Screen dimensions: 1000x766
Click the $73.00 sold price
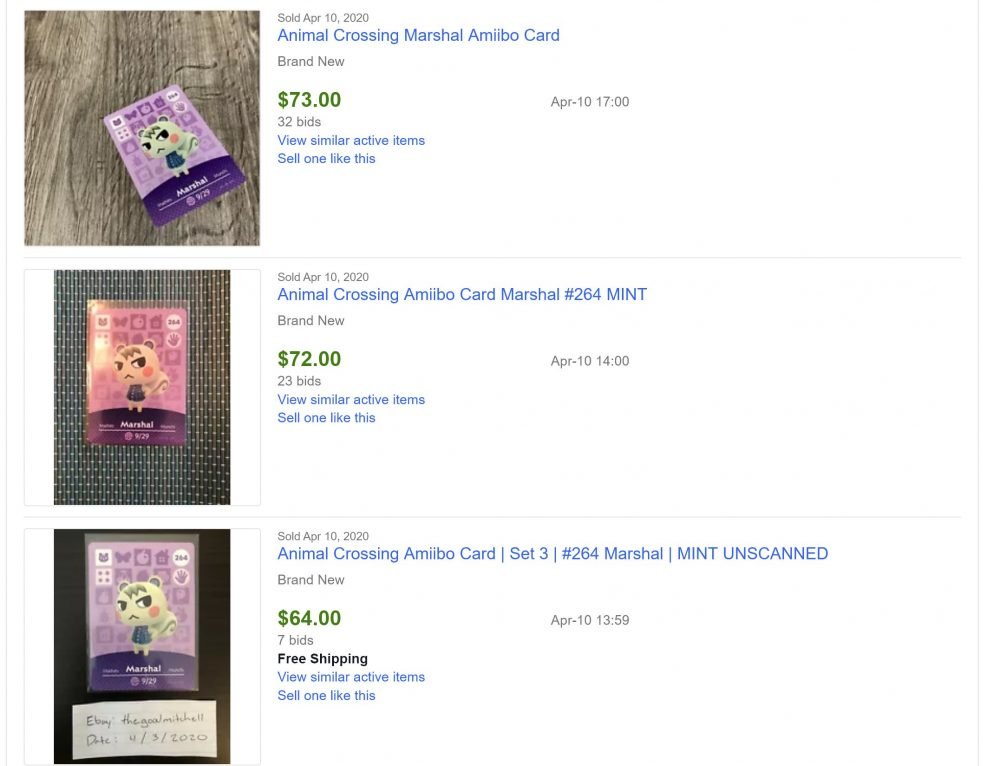pyautogui.click(x=309, y=100)
